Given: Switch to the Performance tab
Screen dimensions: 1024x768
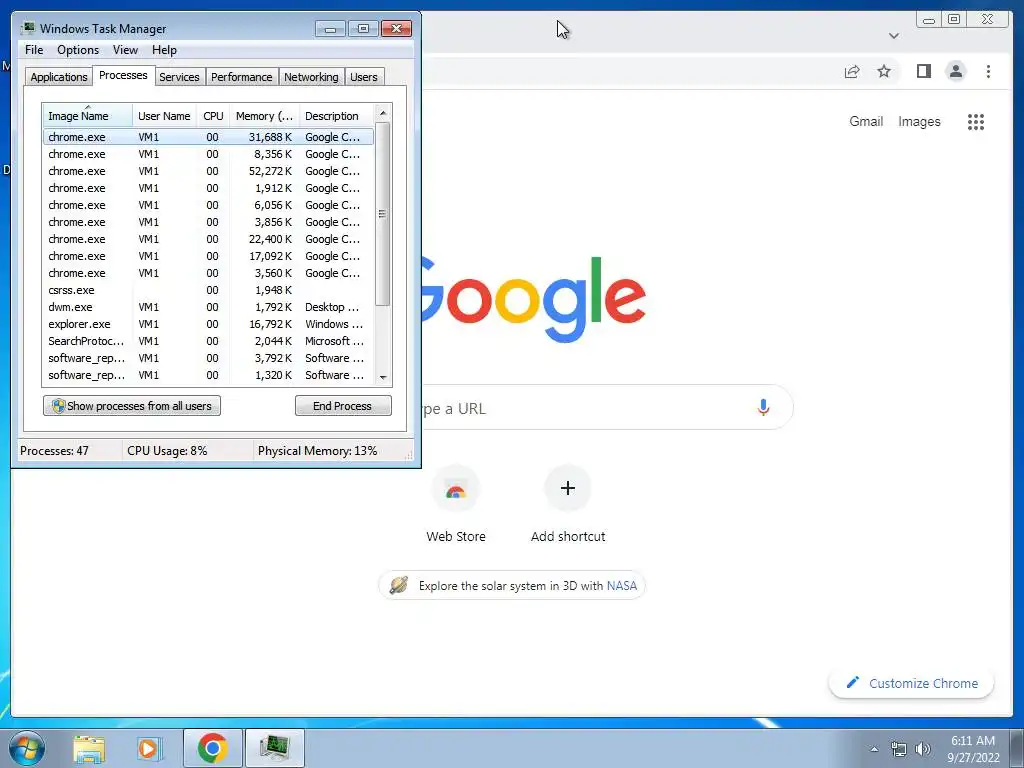Looking at the screenshot, I should (x=242, y=76).
